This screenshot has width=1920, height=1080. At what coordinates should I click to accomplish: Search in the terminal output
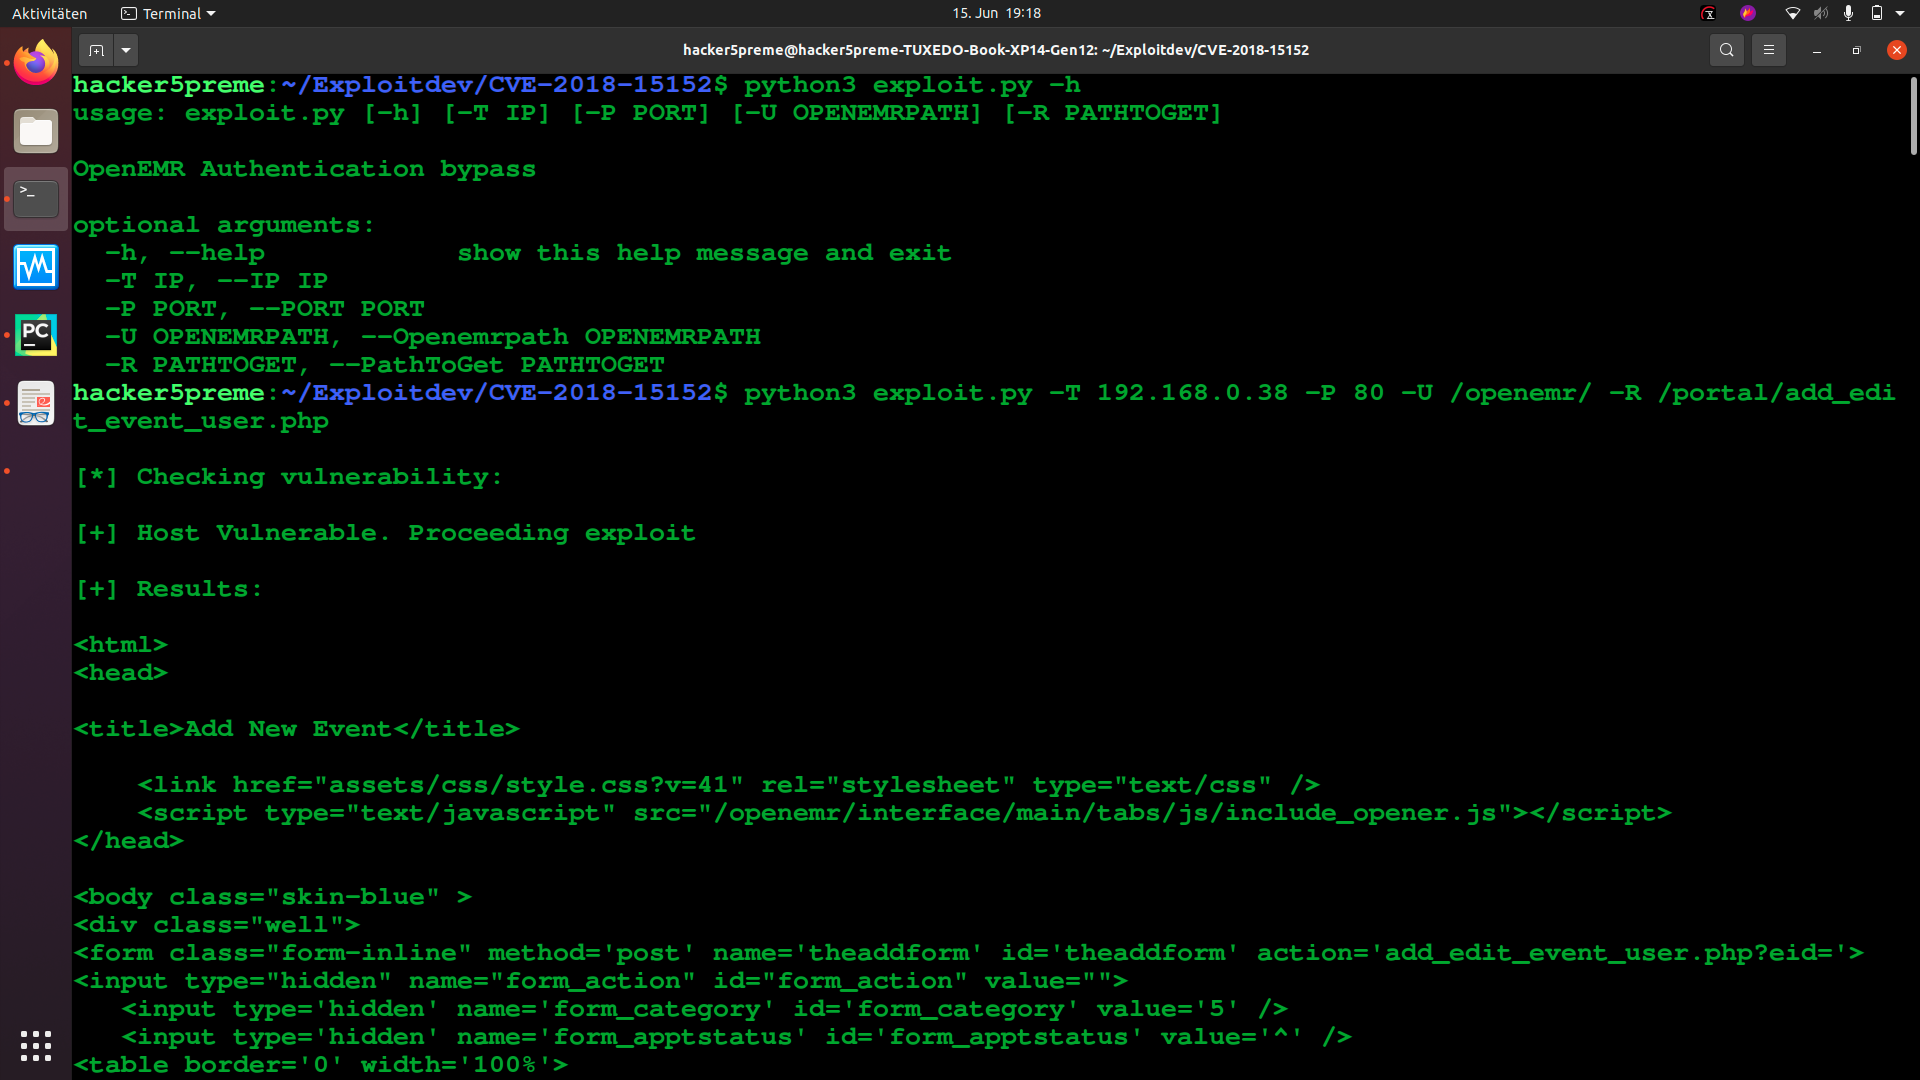pyautogui.click(x=1726, y=50)
